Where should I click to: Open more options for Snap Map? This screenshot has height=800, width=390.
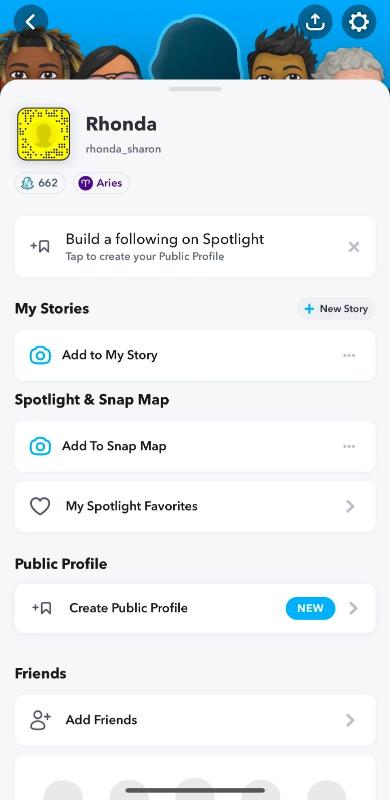(349, 446)
